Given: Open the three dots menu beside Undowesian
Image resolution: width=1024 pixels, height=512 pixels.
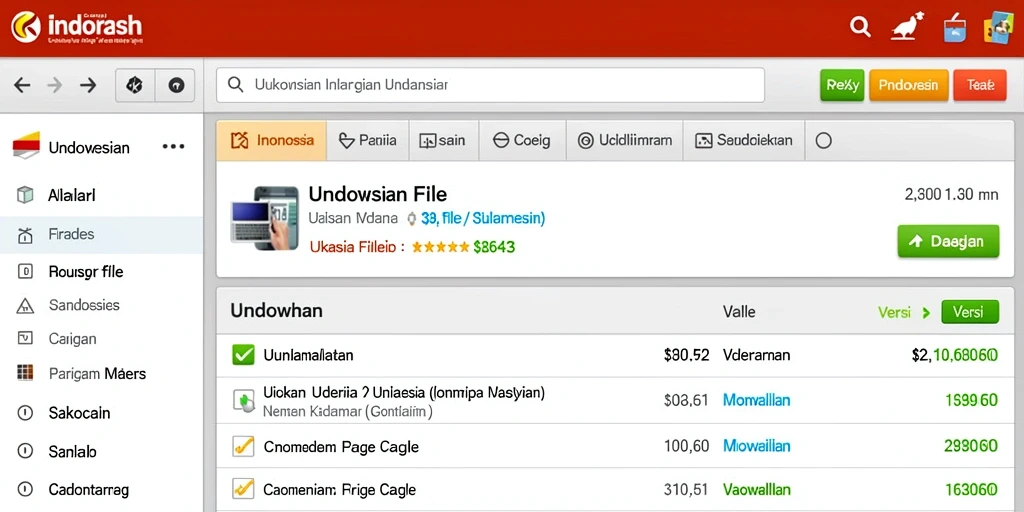Looking at the screenshot, I should (173, 147).
